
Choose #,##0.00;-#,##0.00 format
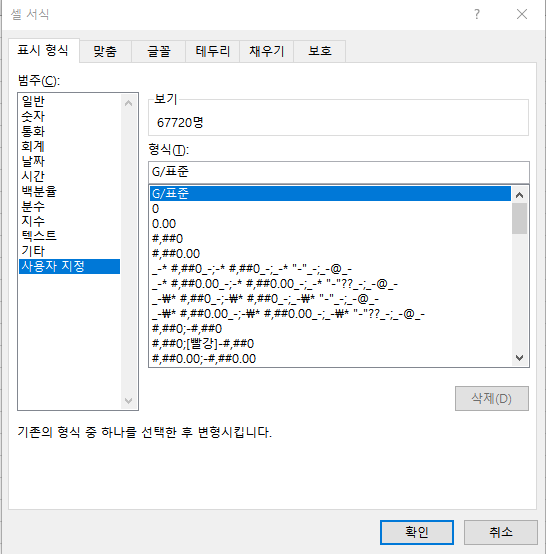tap(330, 359)
